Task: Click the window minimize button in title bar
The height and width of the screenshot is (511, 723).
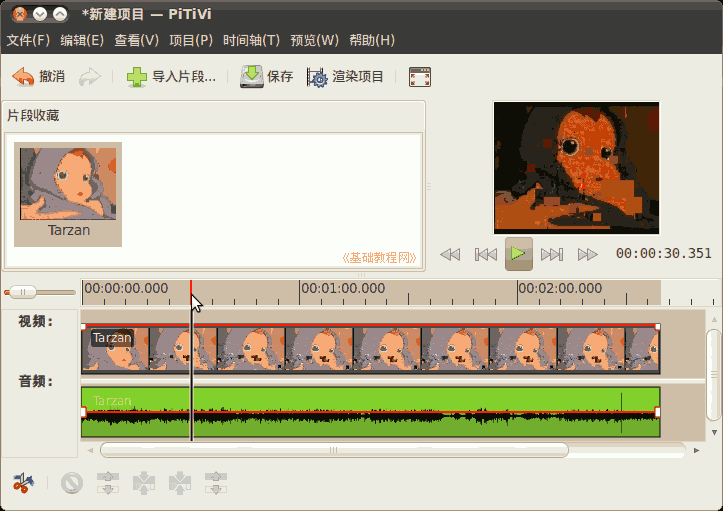Action: pos(40,14)
